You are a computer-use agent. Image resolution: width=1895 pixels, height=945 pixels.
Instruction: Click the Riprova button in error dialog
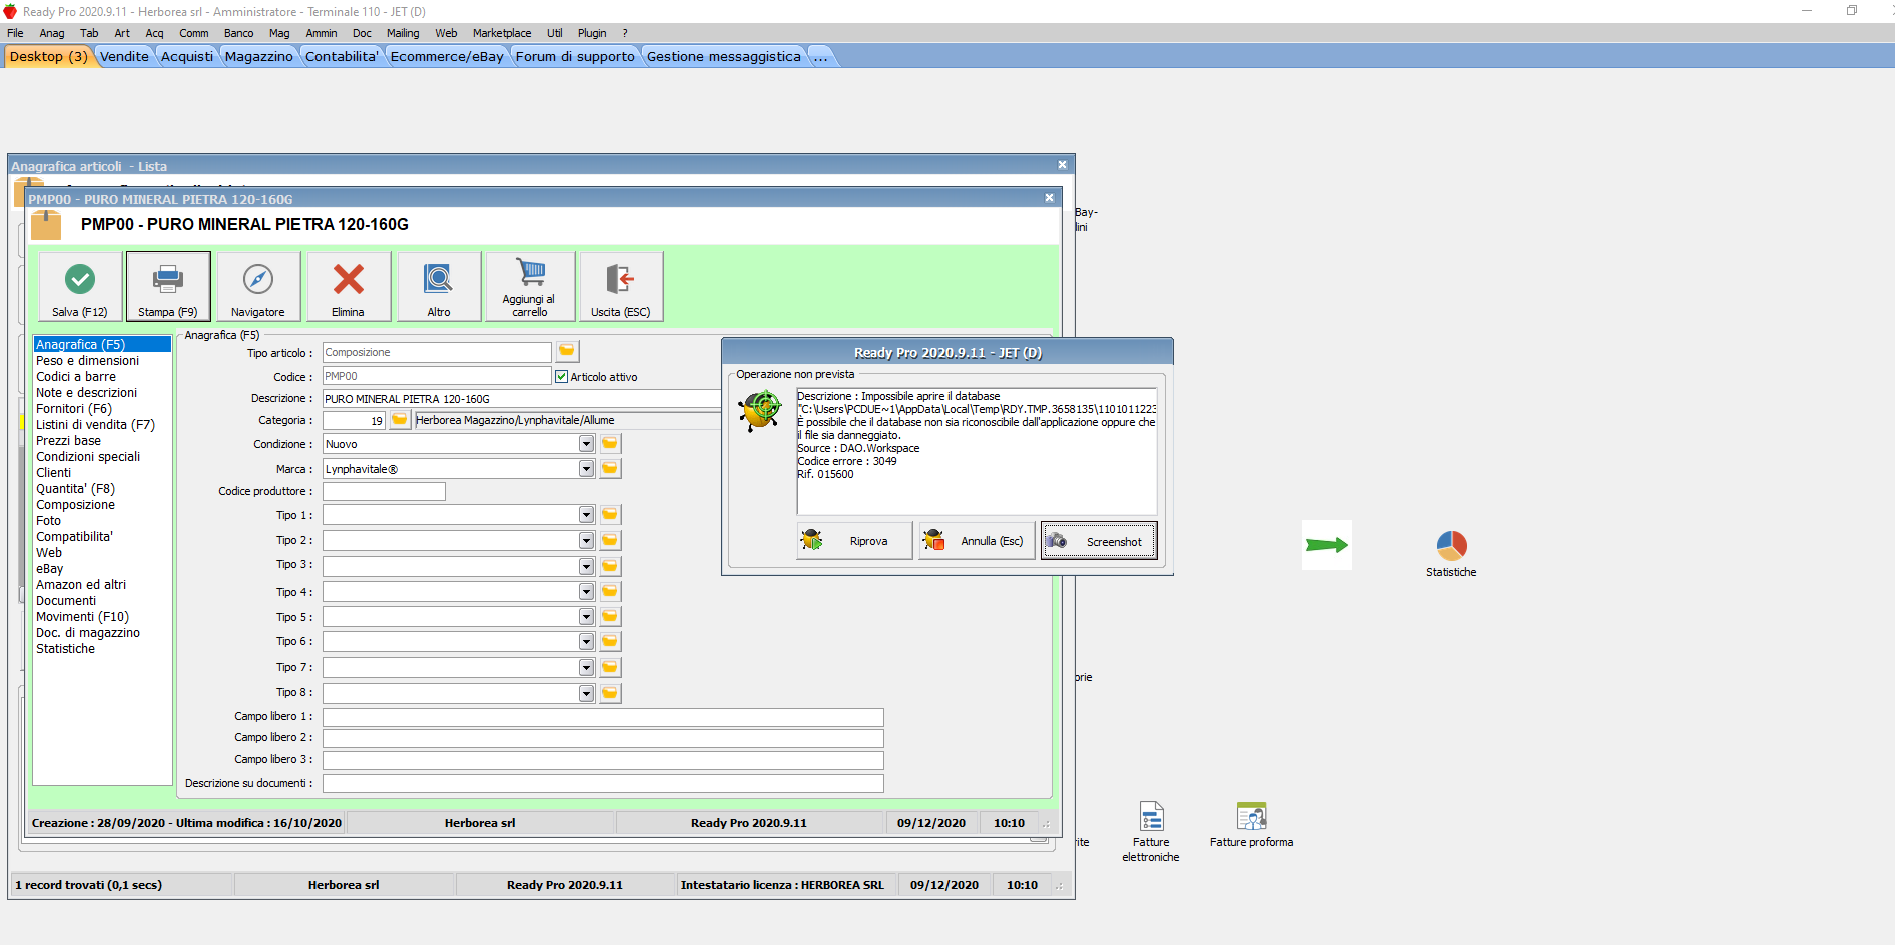pyautogui.click(x=855, y=541)
